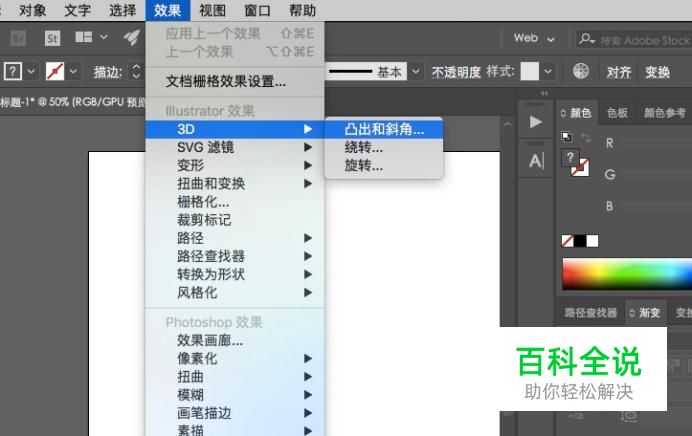Open the Web workspace switcher dropdown
Image resolution: width=692 pixels, height=436 pixels.
[x=534, y=38]
